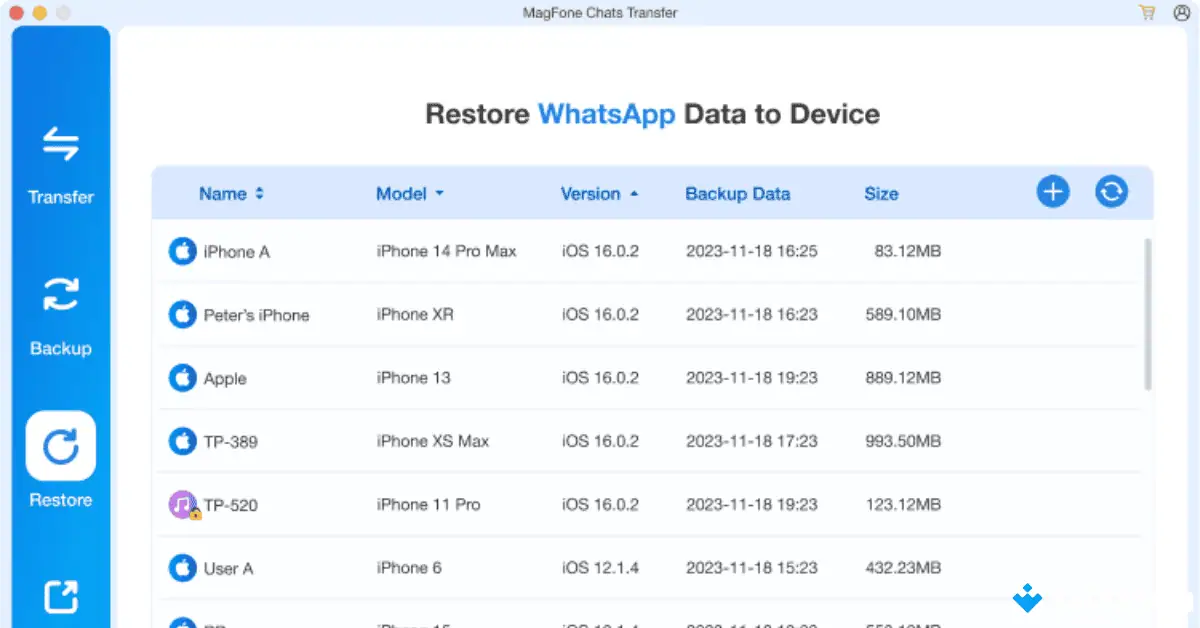Open the account icon in the title bar
Image resolution: width=1200 pixels, height=628 pixels.
[1181, 13]
